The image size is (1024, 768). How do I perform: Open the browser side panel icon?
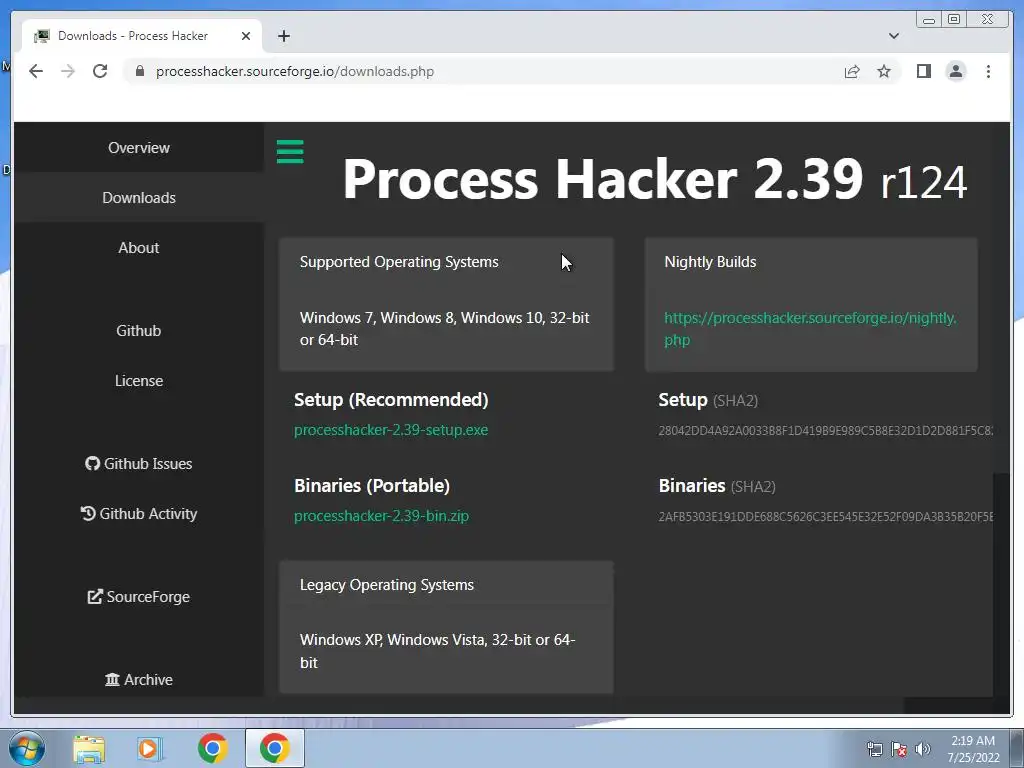pos(923,71)
